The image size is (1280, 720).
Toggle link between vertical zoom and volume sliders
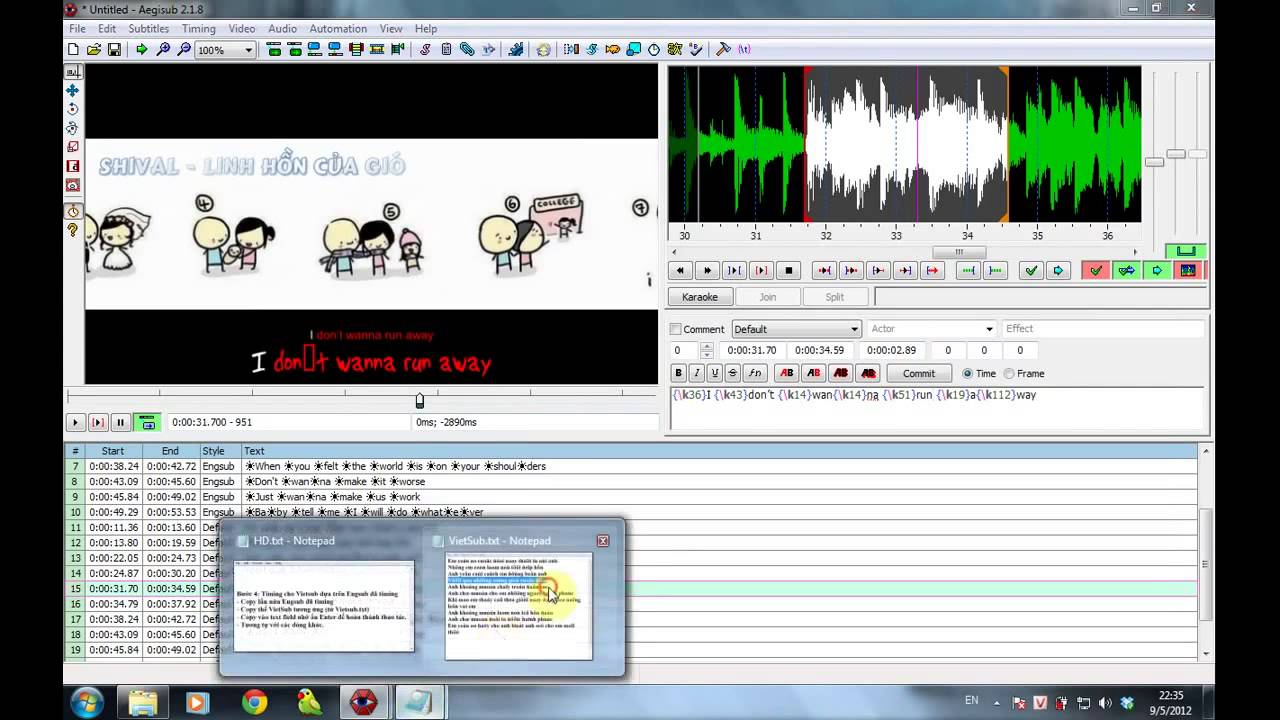(1186, 250)
